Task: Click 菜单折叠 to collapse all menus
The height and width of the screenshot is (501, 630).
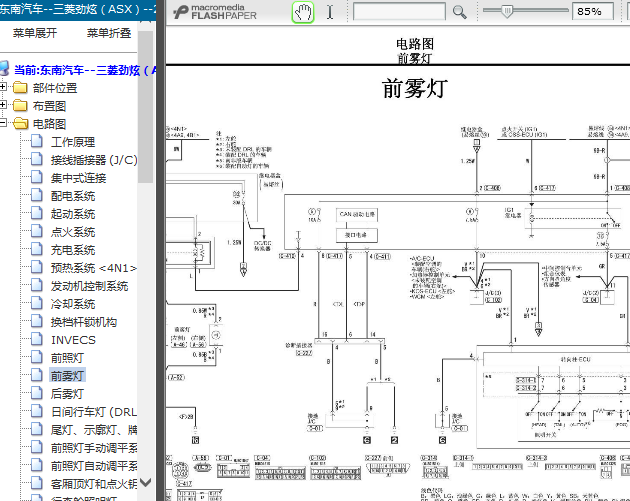Action: coord(109,33)
